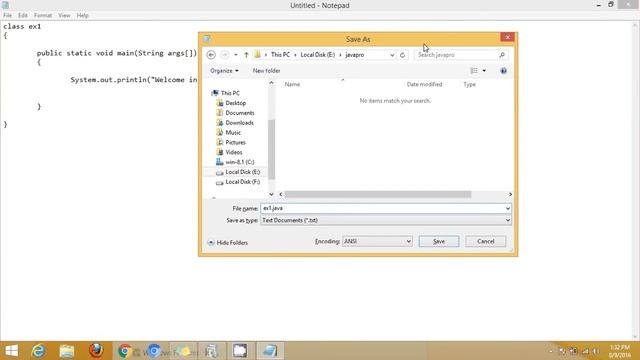This screenshot has height=360, width=640.
Task: Select the Pictures folder
Action: tap(235, 142)
